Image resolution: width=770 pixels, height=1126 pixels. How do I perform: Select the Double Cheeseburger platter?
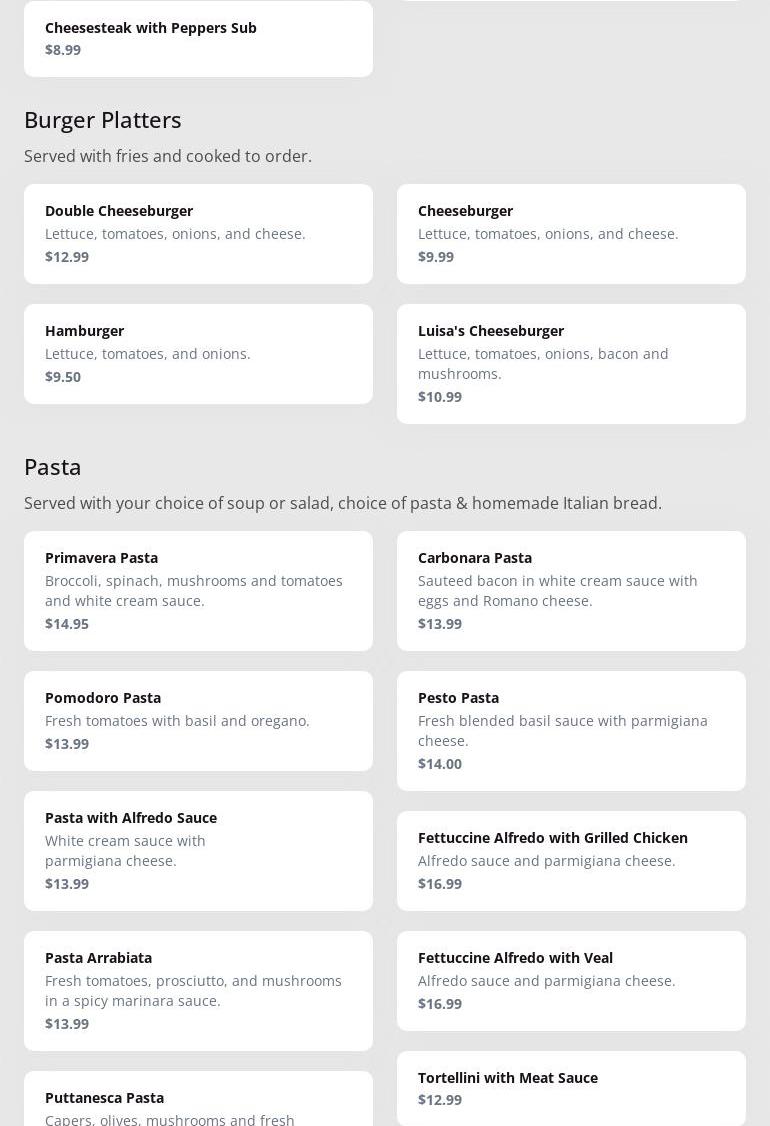198,233
